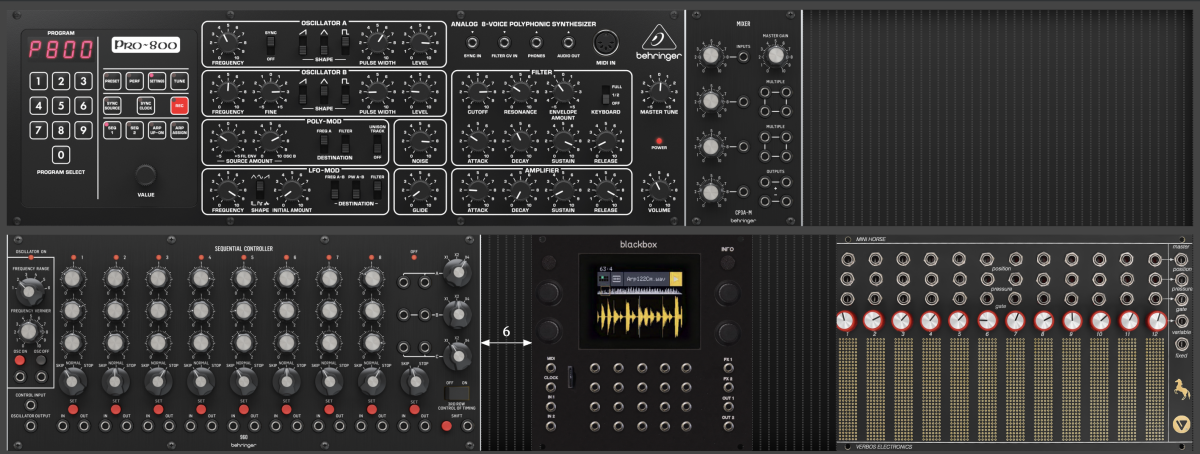The height and width of the screenshot is (454, 1200).
Task: Click the LFO SHAPE selector switch
Action: click(x=259, y=189)
